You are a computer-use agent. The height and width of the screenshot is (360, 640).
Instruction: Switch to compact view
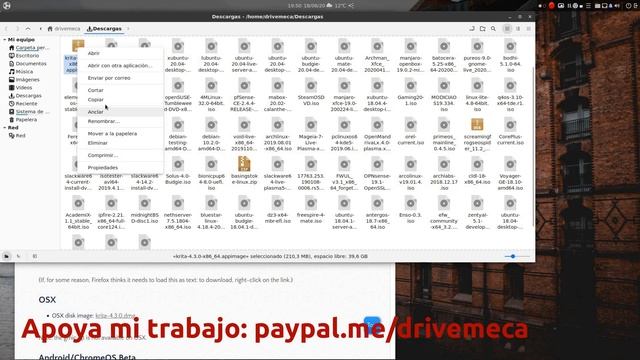click(529, 29)
